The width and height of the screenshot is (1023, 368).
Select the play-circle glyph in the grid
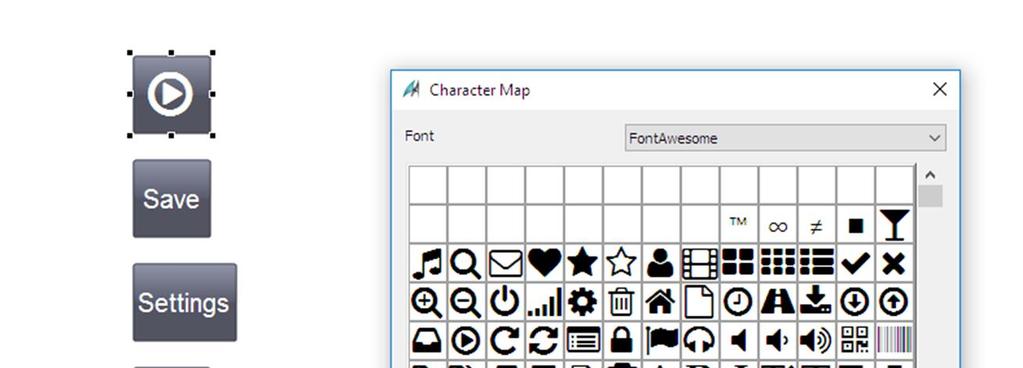[x=466, y=341]
